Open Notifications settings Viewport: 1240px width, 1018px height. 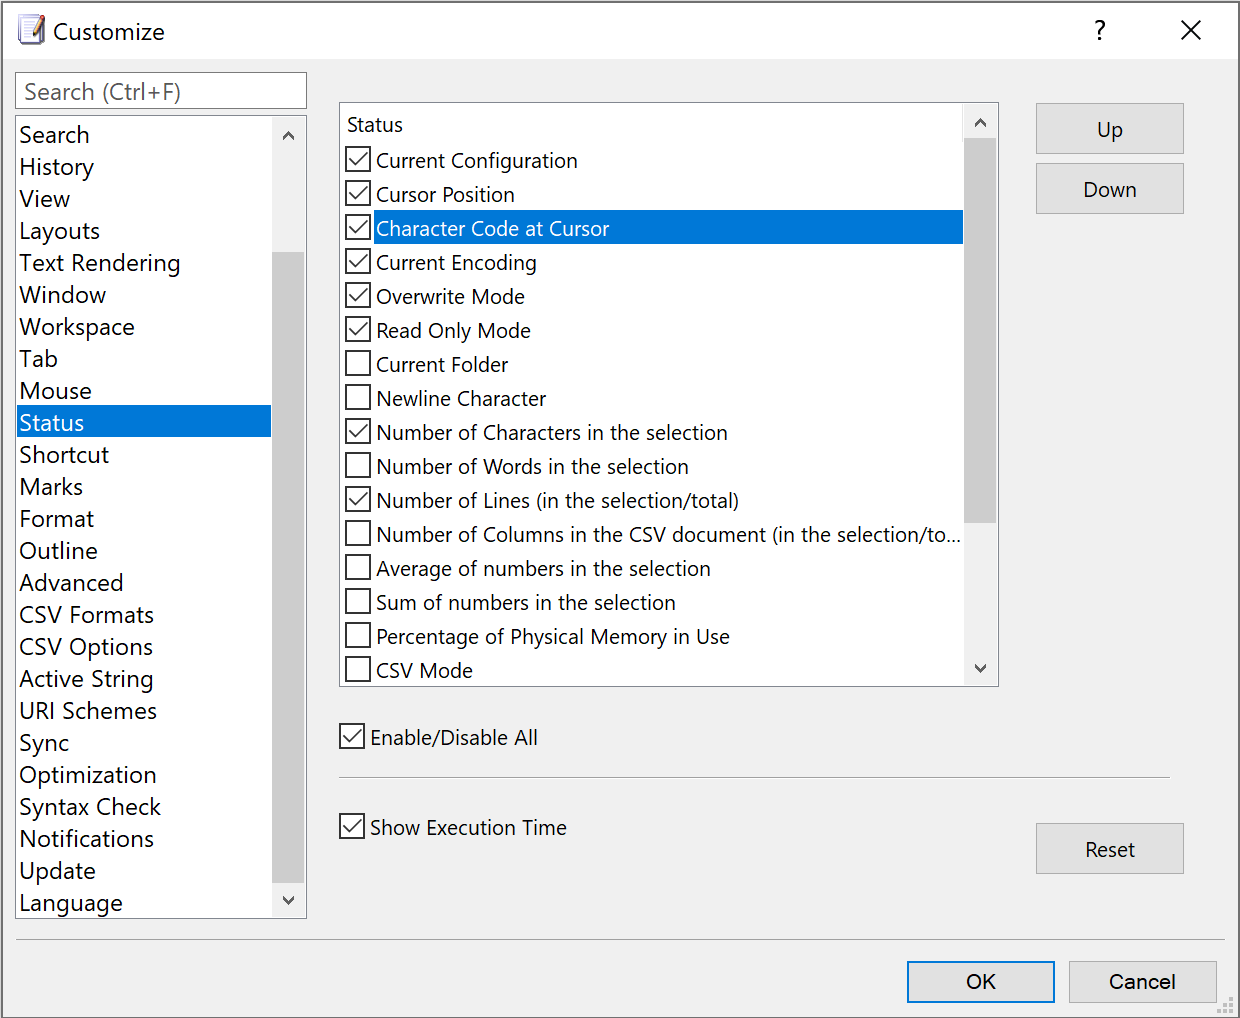point(144,839)
